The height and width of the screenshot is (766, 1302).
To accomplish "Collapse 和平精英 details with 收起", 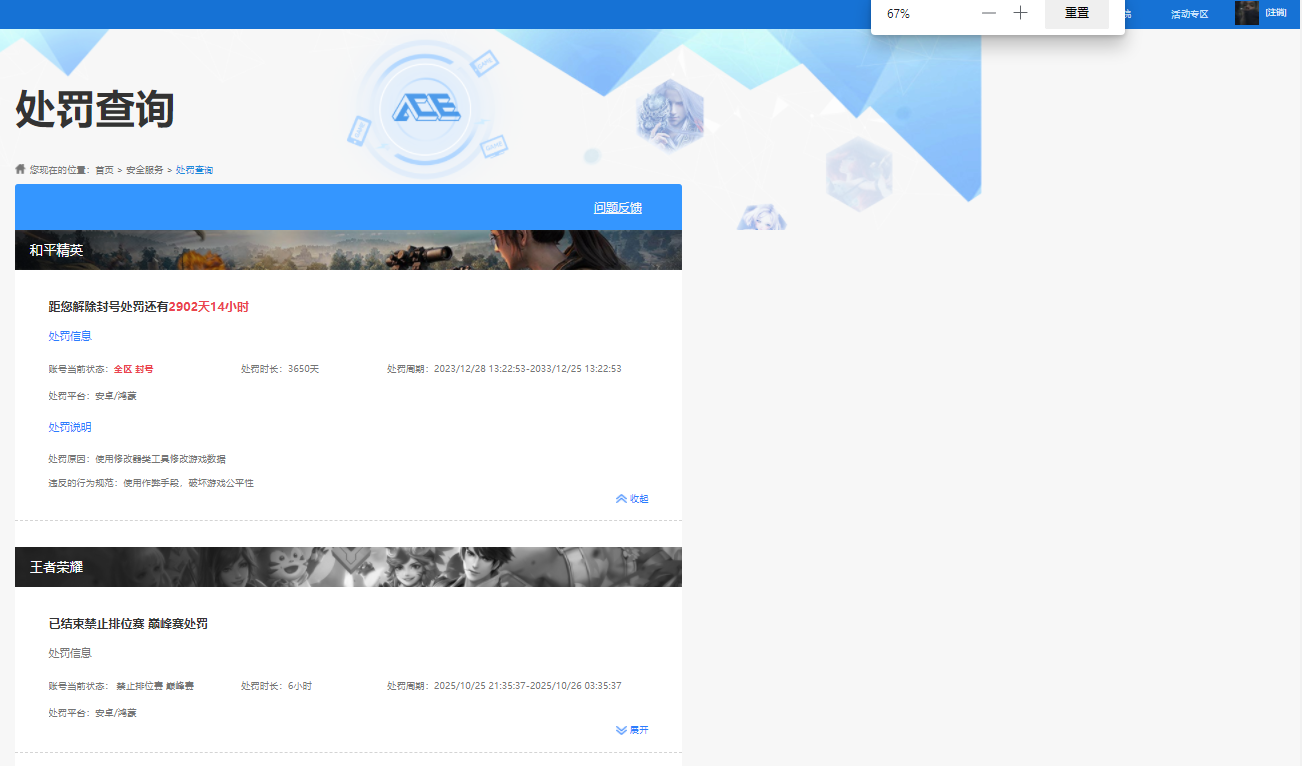I will point(638,499).
